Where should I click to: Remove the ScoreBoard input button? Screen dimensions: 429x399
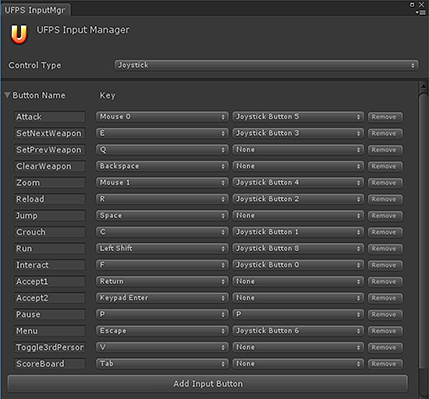(x=385, y=364)
